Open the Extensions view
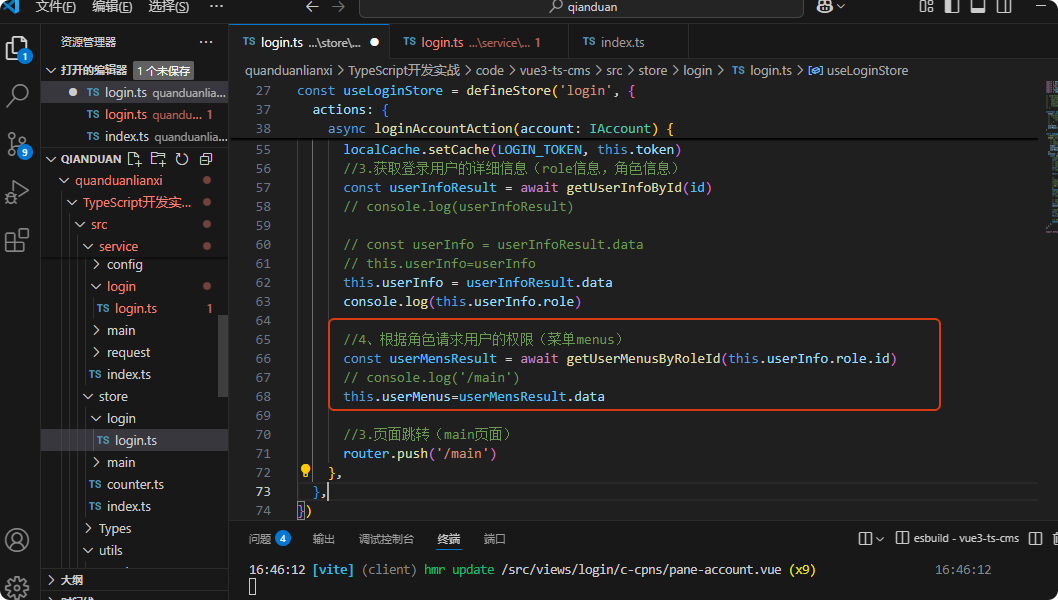 coord(17,241)
